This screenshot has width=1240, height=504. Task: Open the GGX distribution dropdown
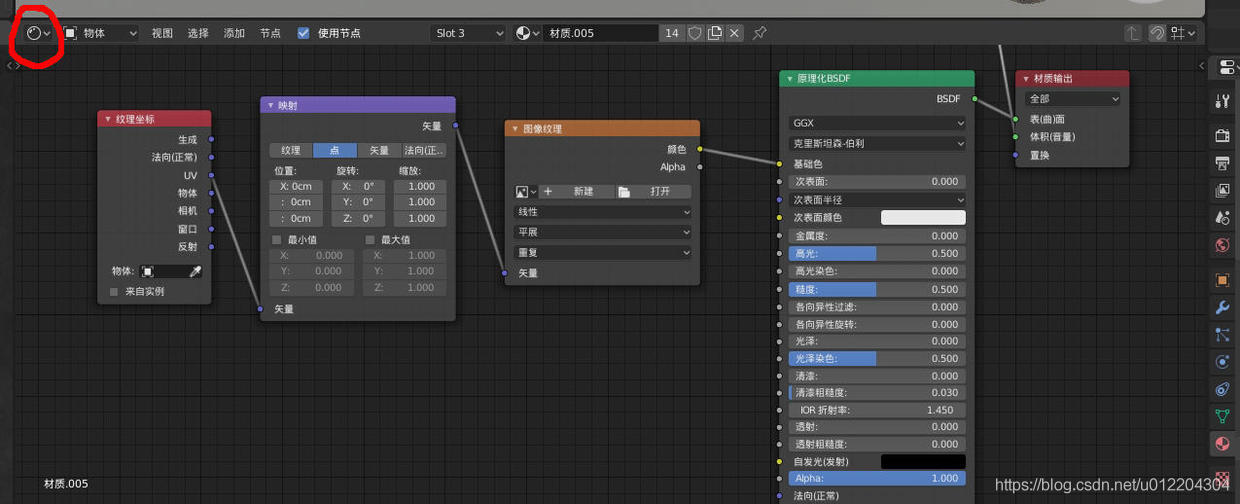[x=877, y=123]
